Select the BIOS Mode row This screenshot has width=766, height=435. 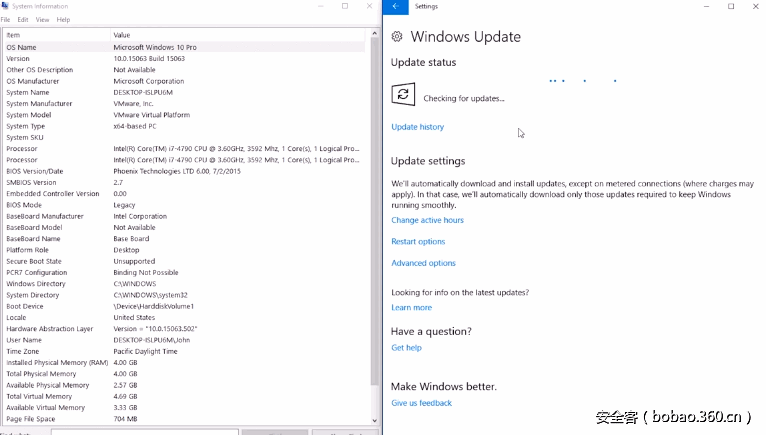pyautogui.click(x=185, y=205)
